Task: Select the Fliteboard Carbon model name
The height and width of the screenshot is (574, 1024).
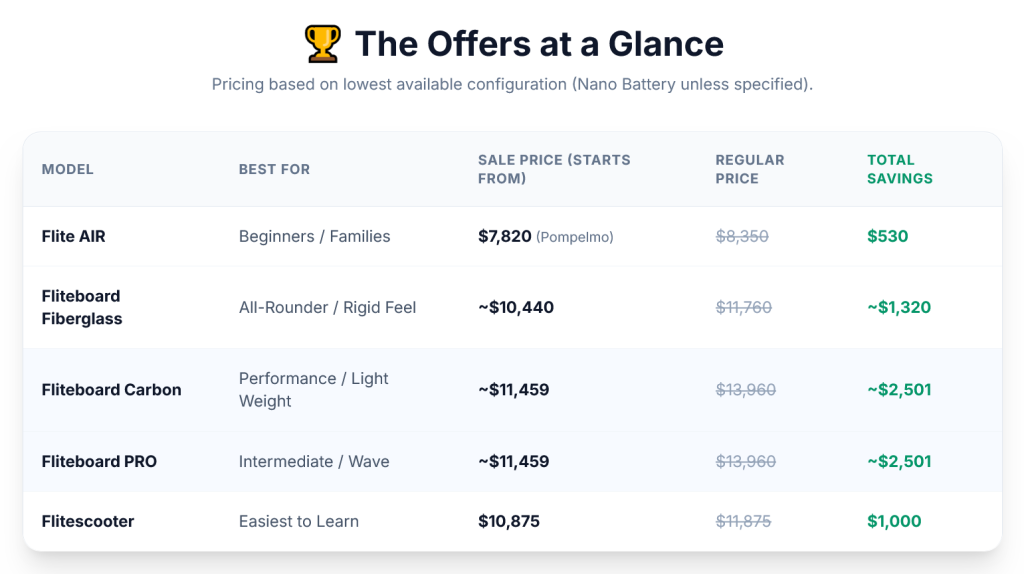Action: coord(111,390)
